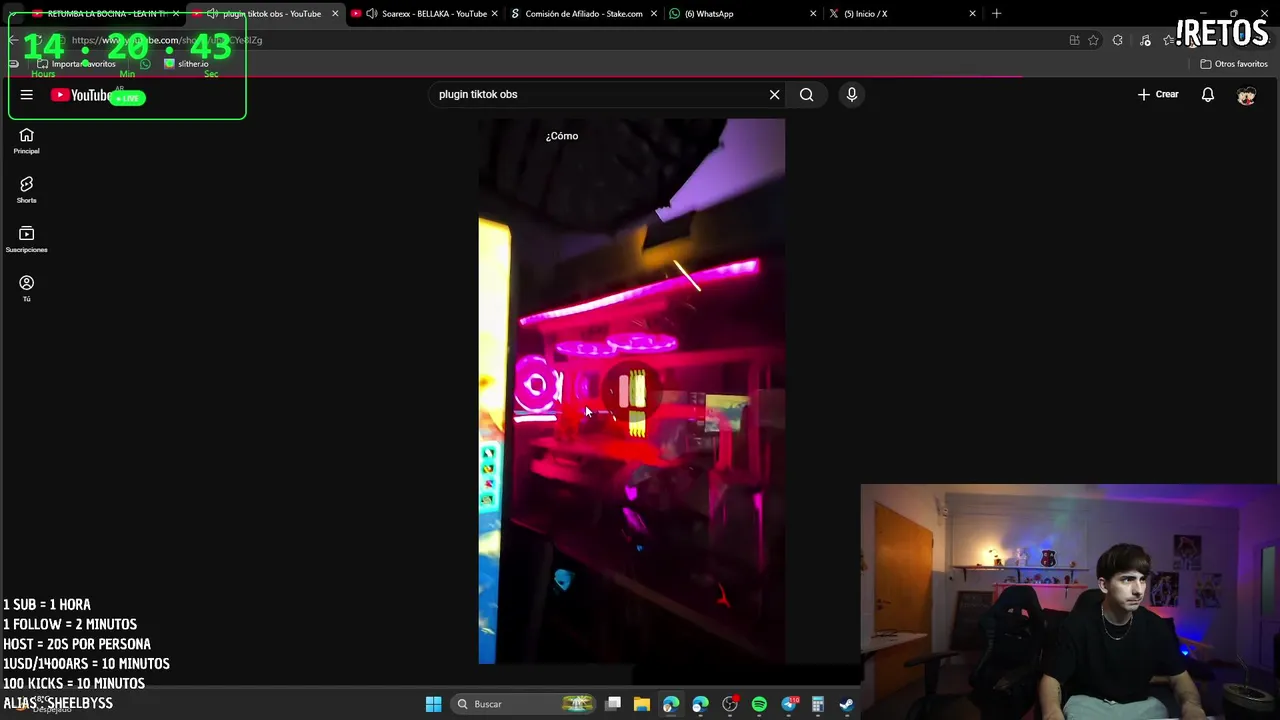Image resolution: width=1280 pixels, height=720 pixels.
Task: Open the active Edge browser taskbar icon
Action: (x=671, y=704)
